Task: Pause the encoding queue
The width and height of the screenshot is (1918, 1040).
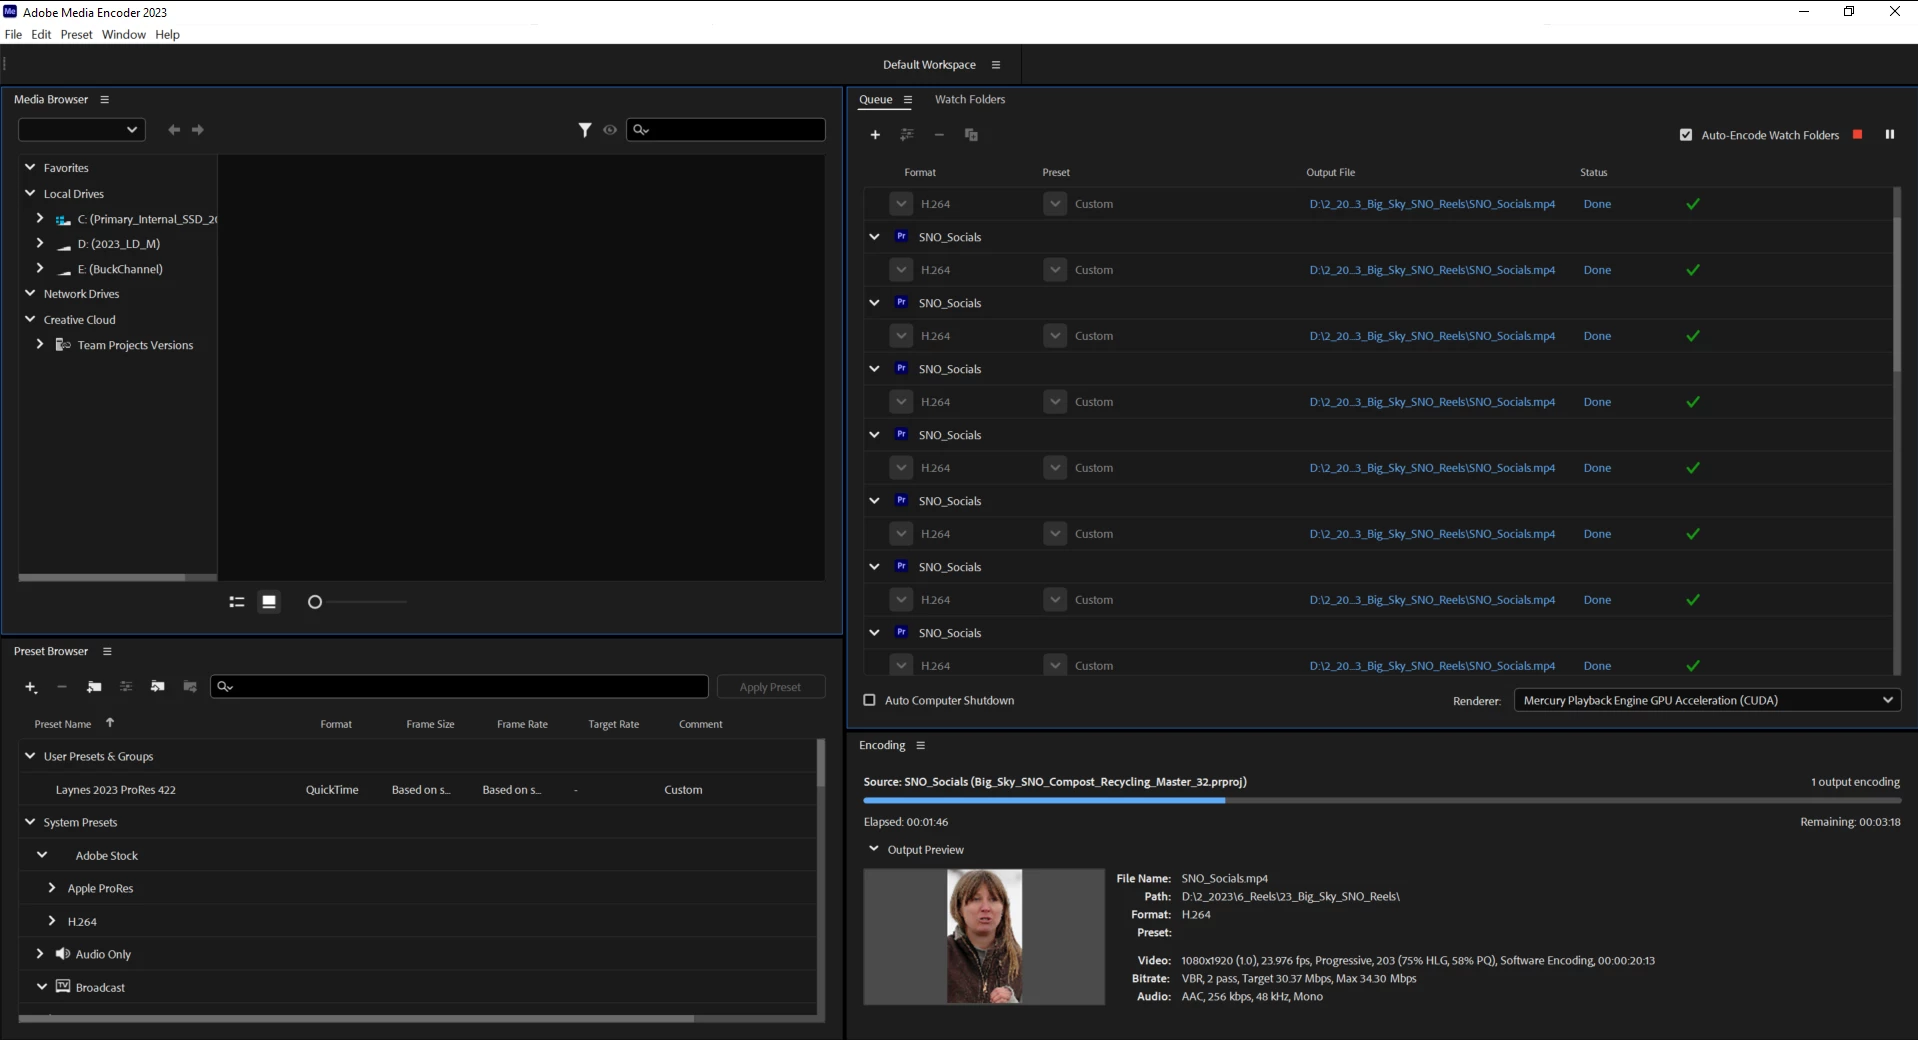Action: click(x=1890, y=135)
